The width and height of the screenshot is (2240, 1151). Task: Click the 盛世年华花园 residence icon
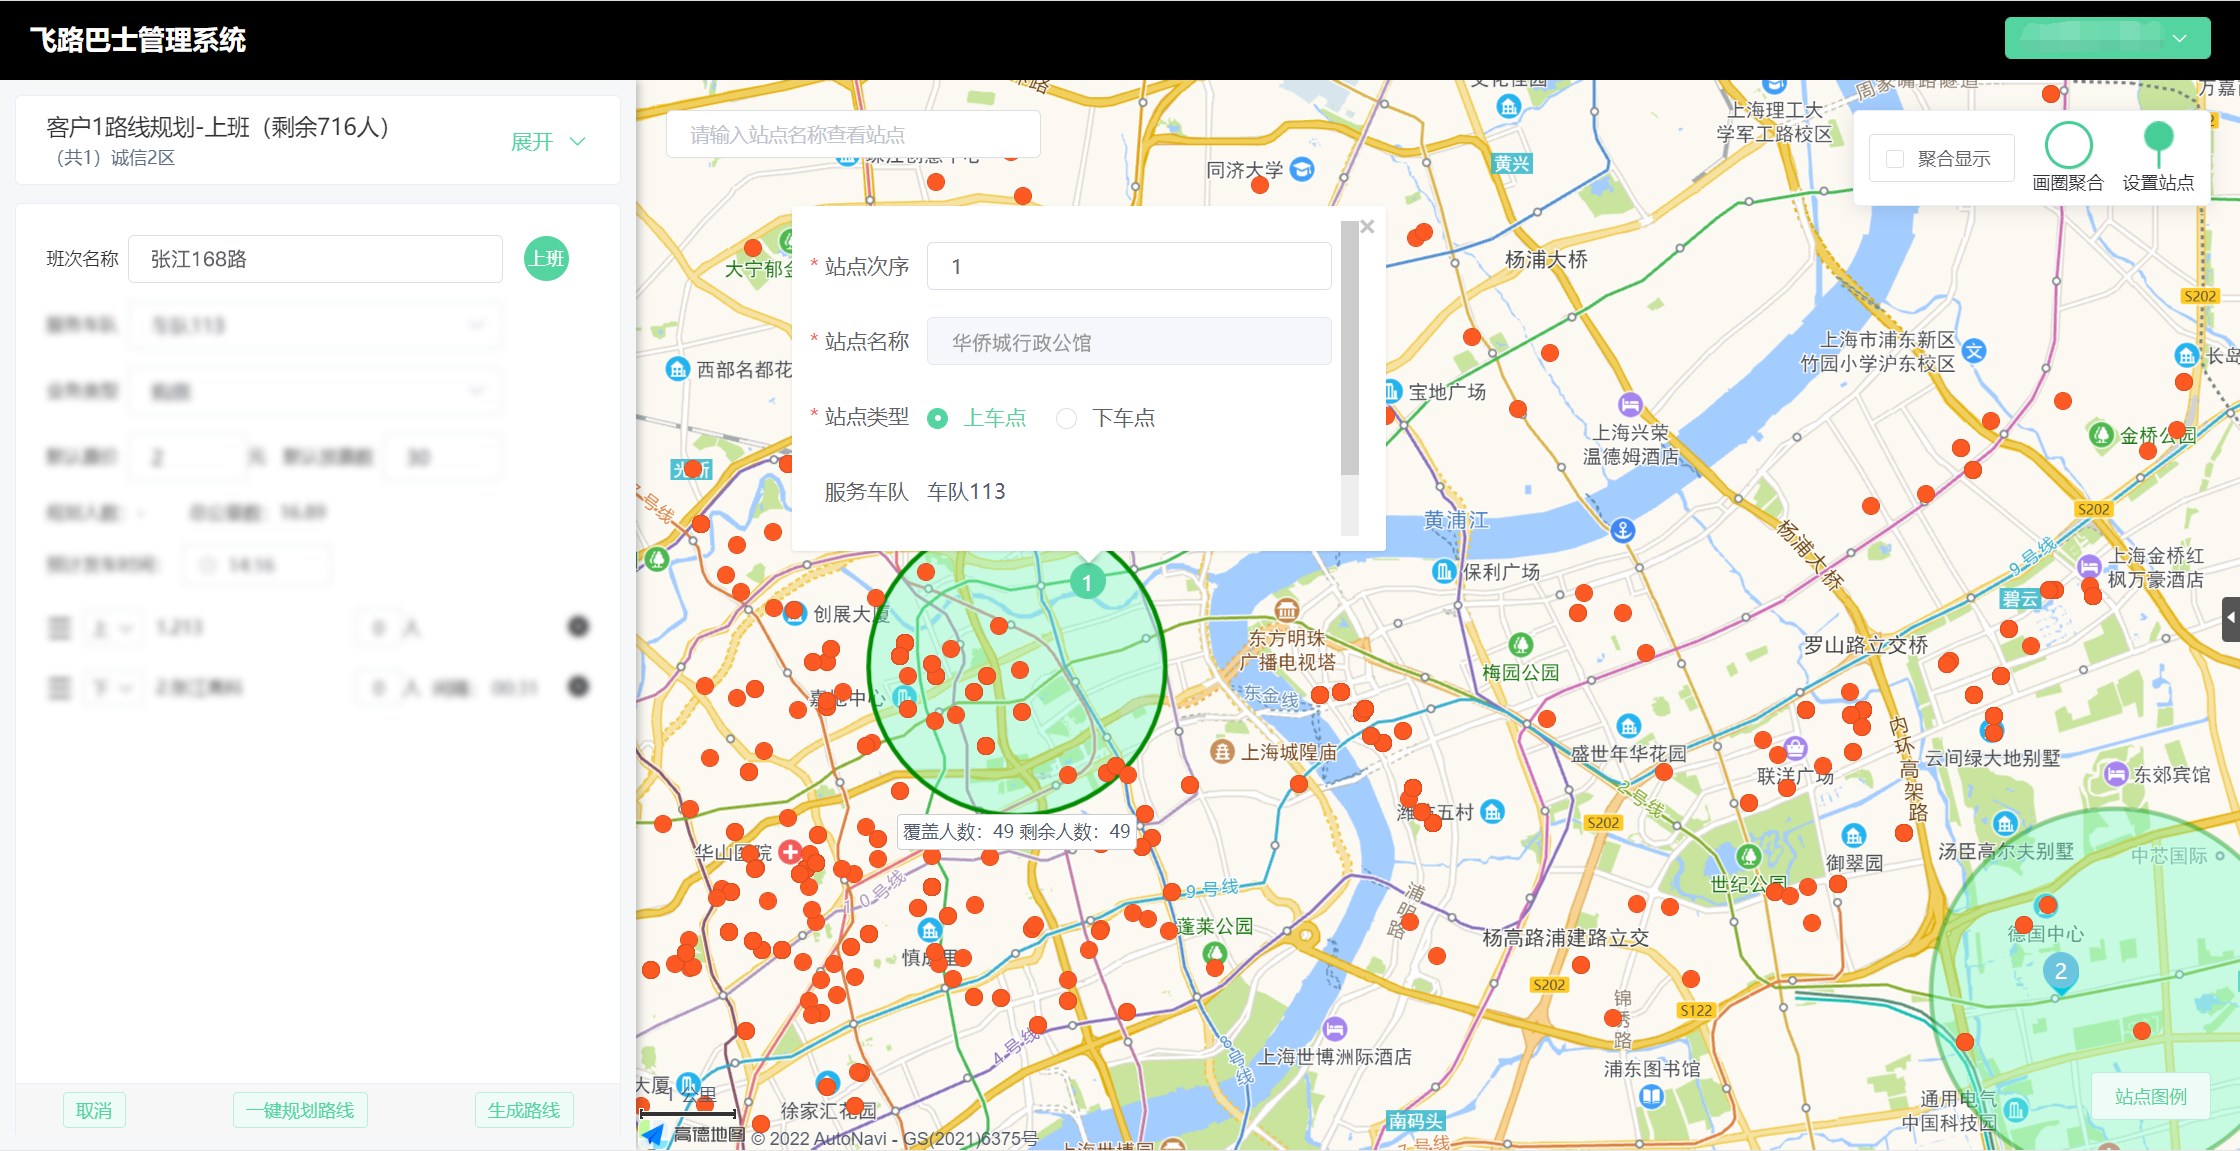coord(1628,726)
